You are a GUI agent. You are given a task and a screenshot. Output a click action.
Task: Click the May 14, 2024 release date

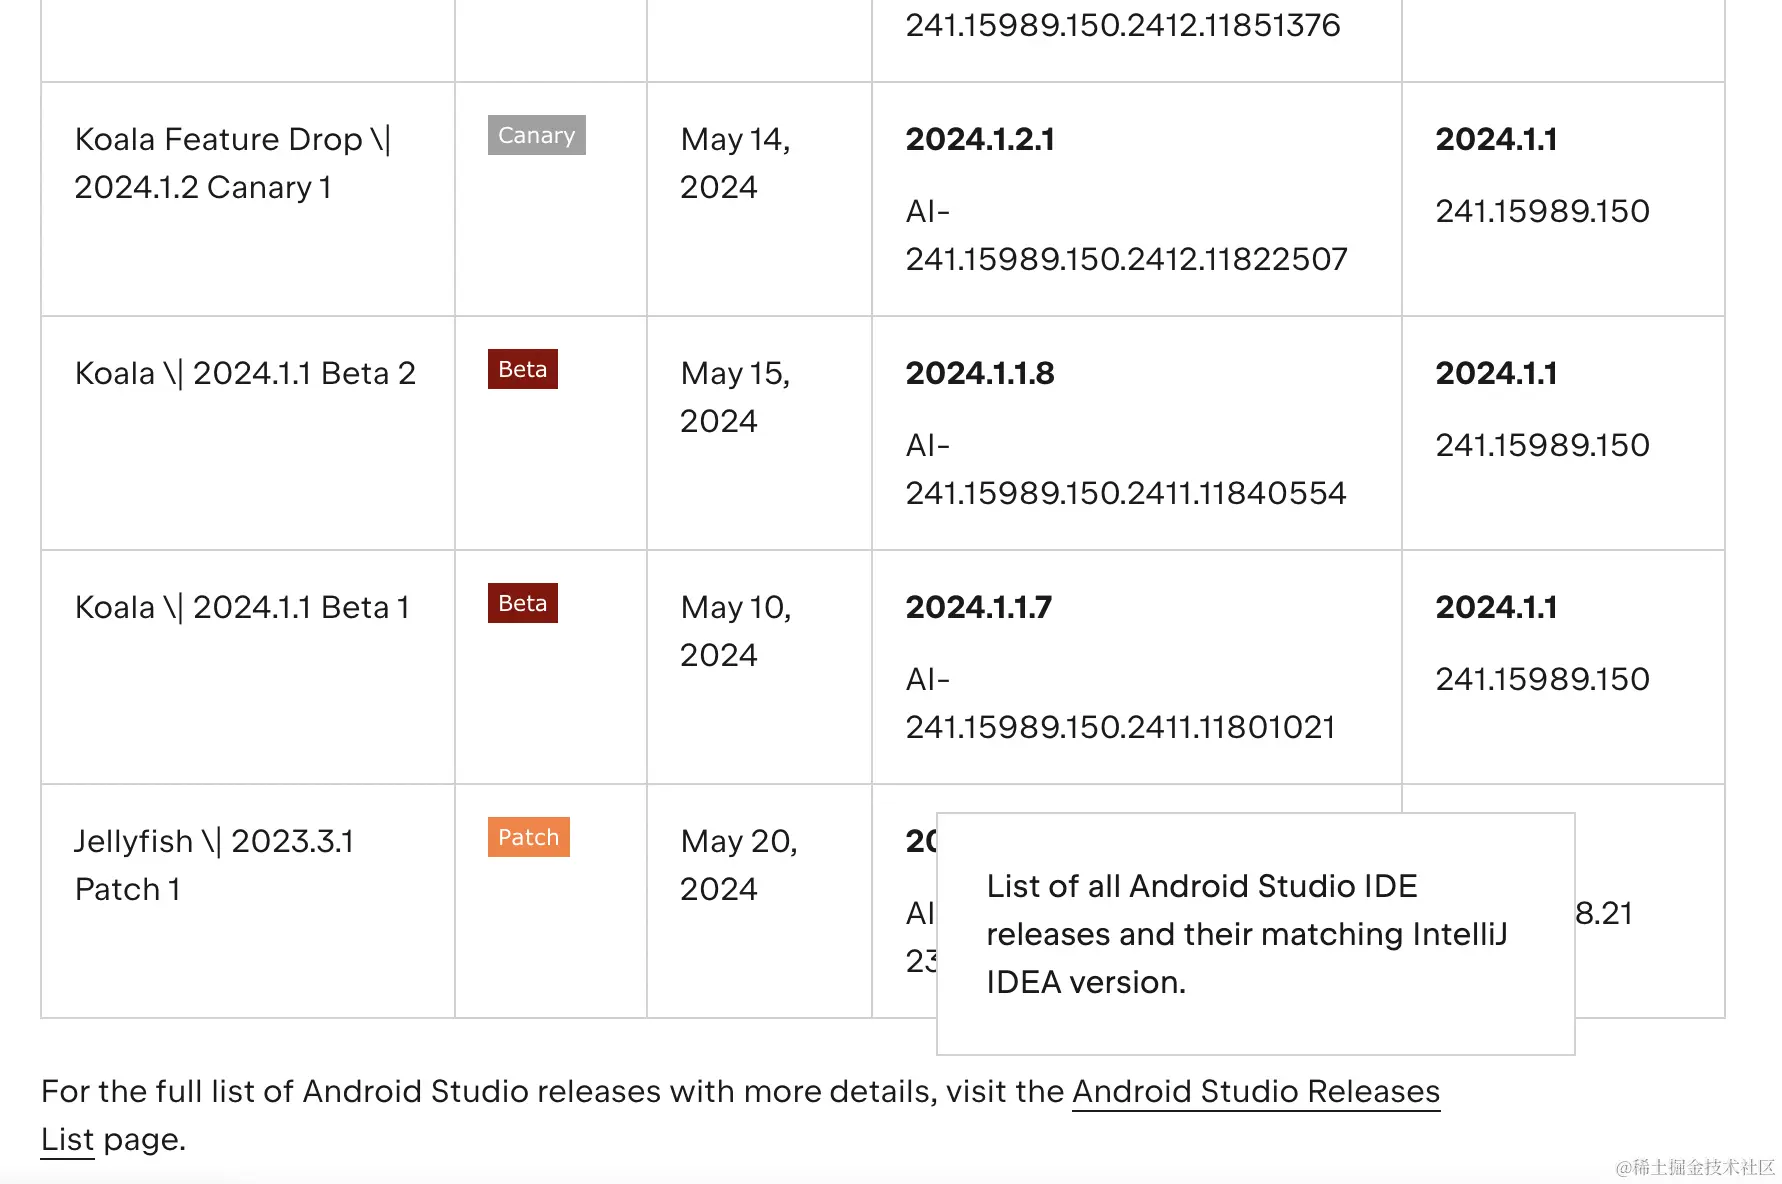(x=735, y=163)
